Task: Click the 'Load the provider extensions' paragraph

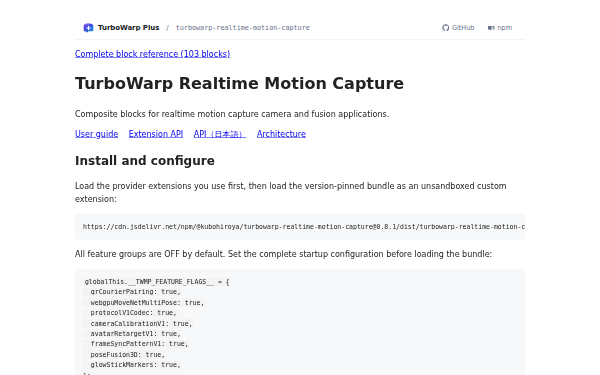Action: pos(291,192)
